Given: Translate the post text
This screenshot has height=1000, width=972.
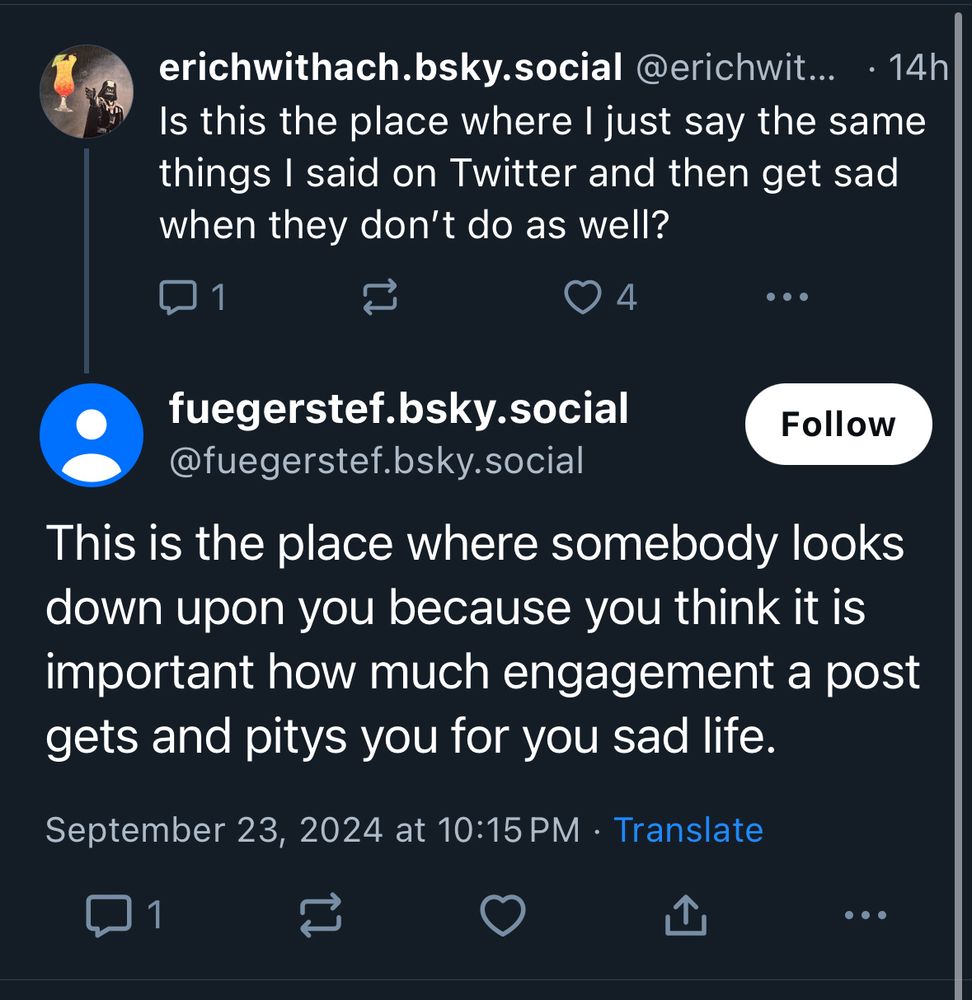Looking at the screenshot, I should click(x=688, y=830).
